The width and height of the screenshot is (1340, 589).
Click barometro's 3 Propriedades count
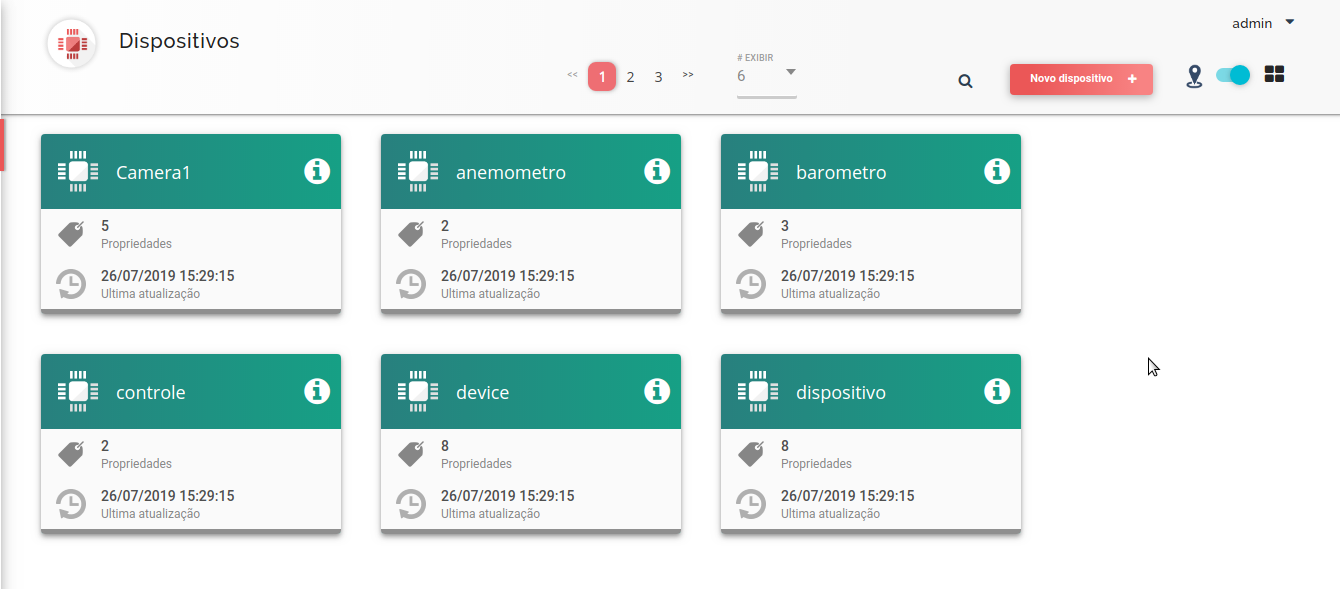[816, 234]
